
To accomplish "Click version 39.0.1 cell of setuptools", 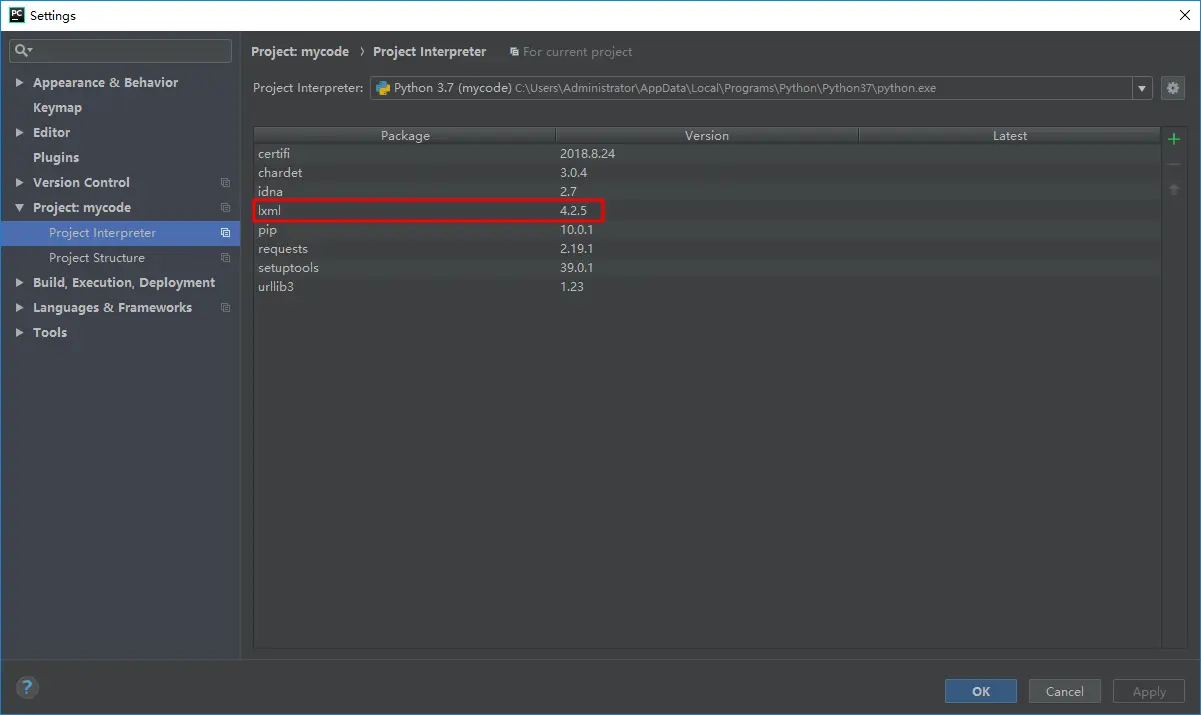I will point(577,268).
